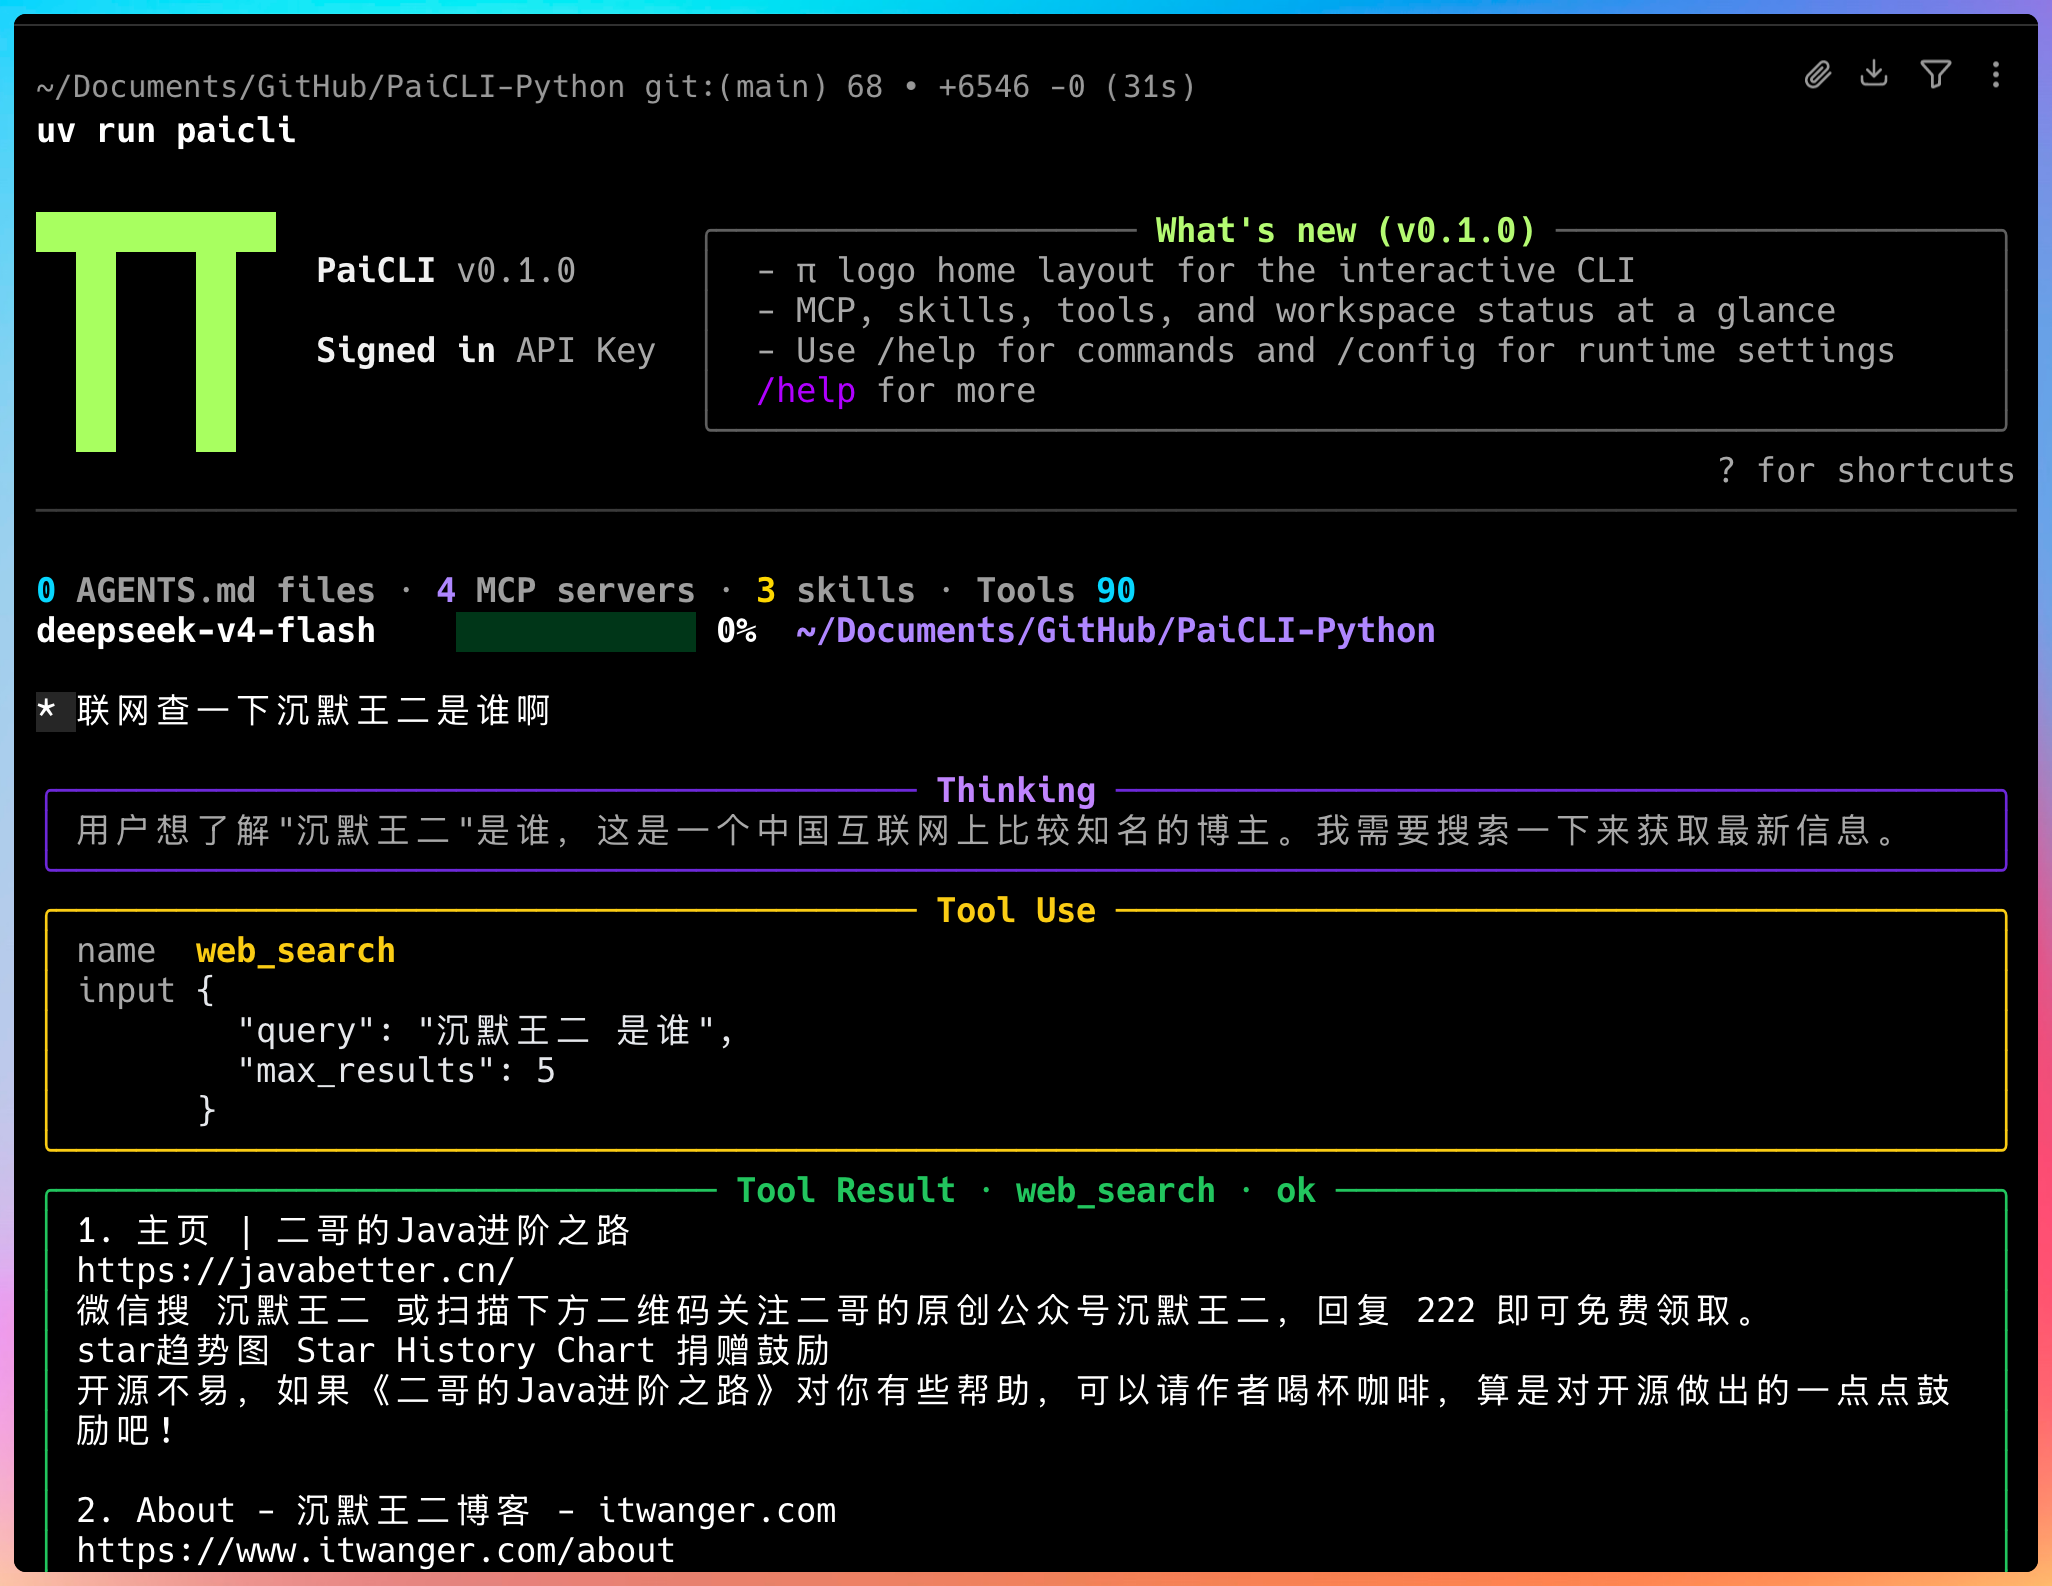Click the 0% context usage value
The width and height of the screenshot is (2052, 1586).
[737, 631]
